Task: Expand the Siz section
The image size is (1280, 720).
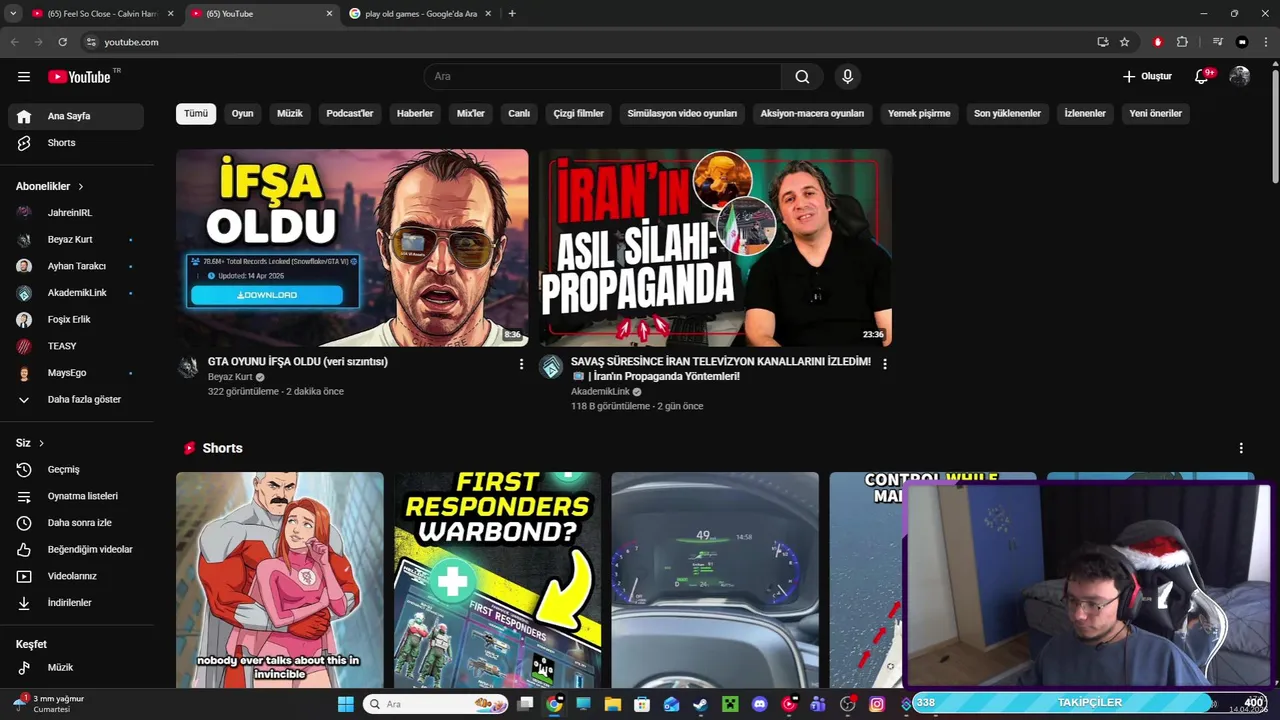Action: [30, 443]
